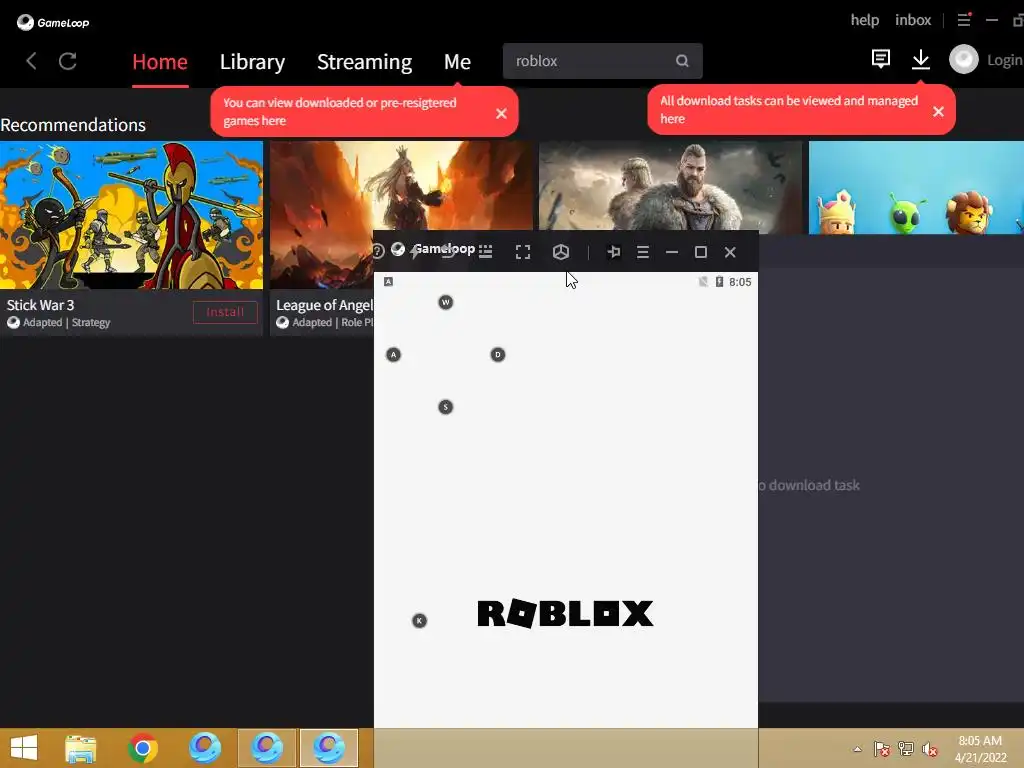The width and height of the screenshot is (1024, 768).
Task: Open the Stumble Guys style banner
Action: point(916,187)
